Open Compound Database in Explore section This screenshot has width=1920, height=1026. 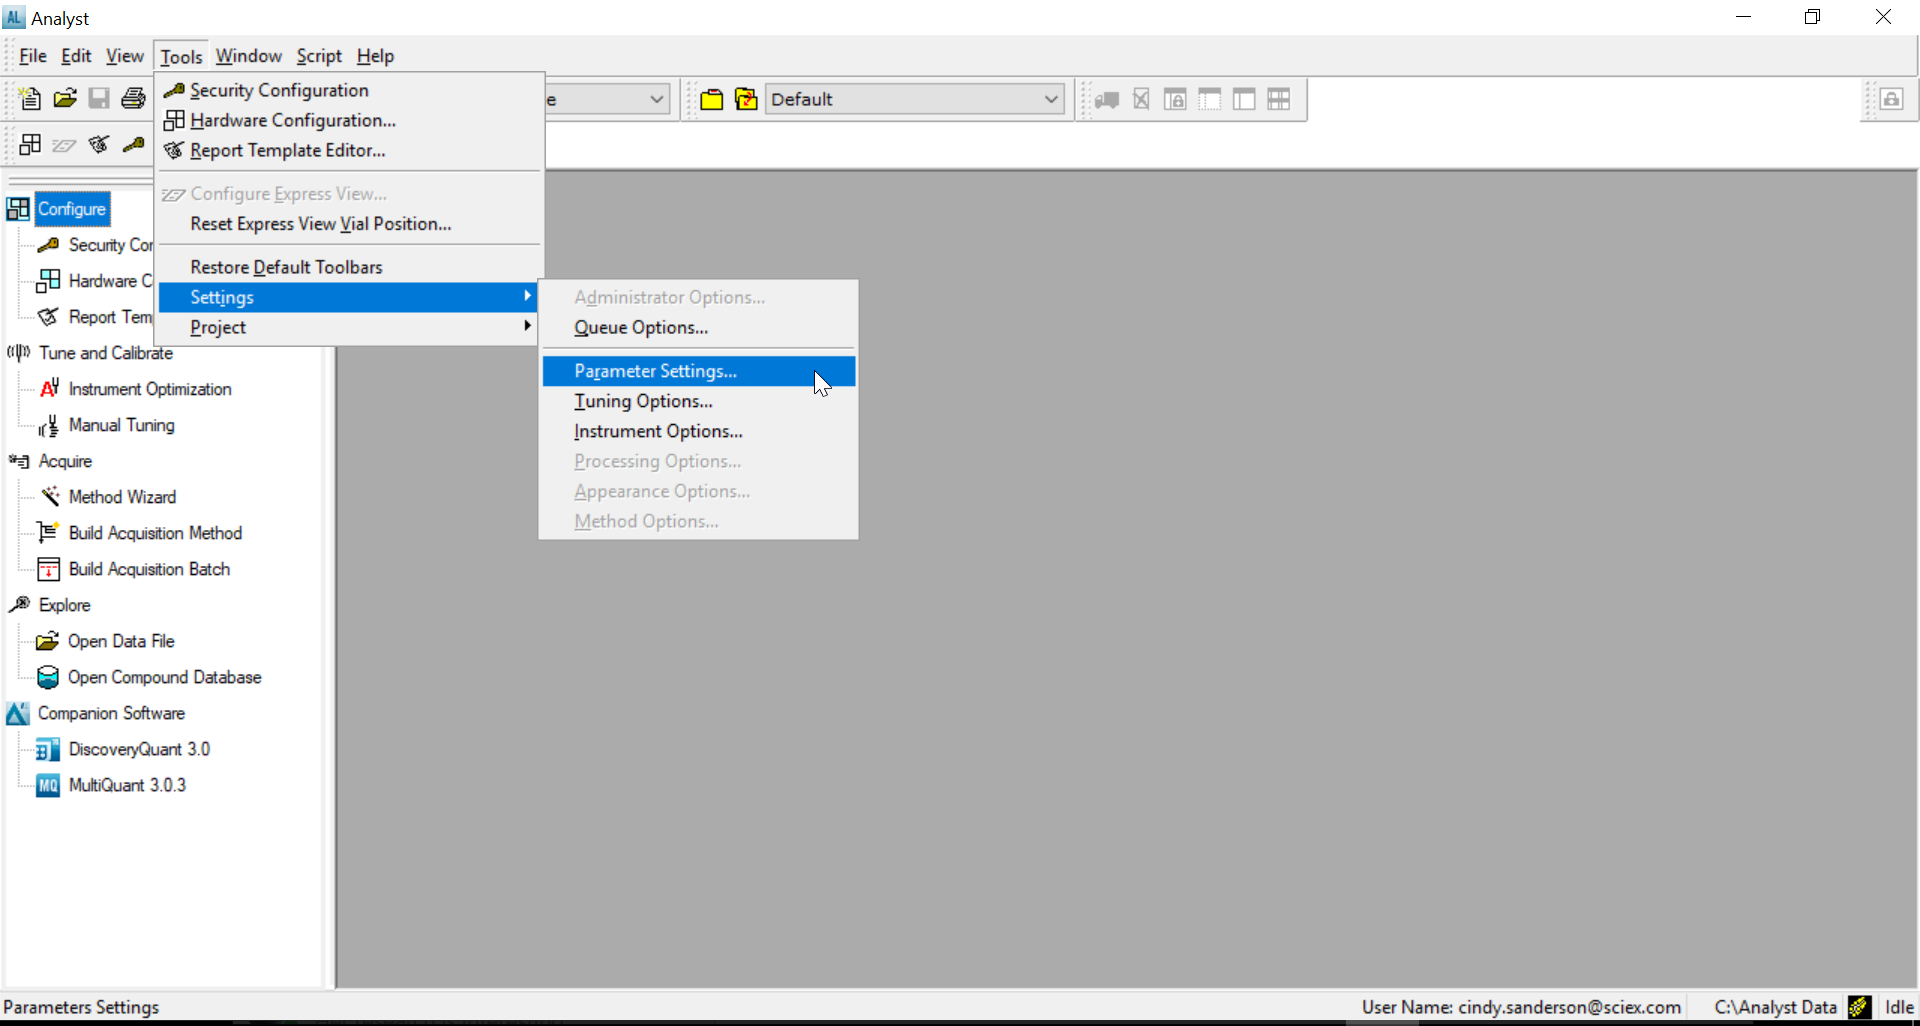coord(164,677)
